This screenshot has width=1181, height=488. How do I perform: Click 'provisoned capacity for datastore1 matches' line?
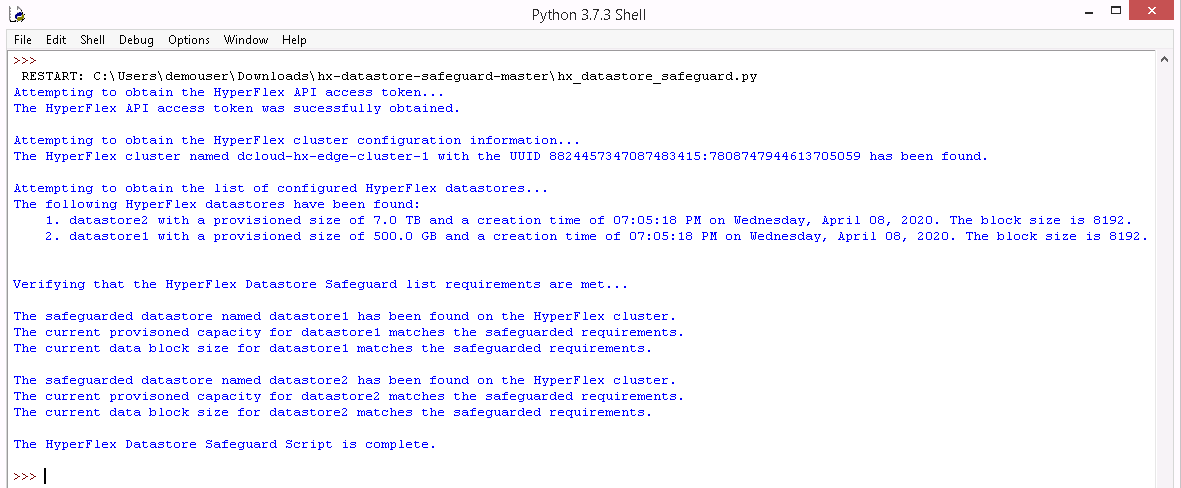349,332
